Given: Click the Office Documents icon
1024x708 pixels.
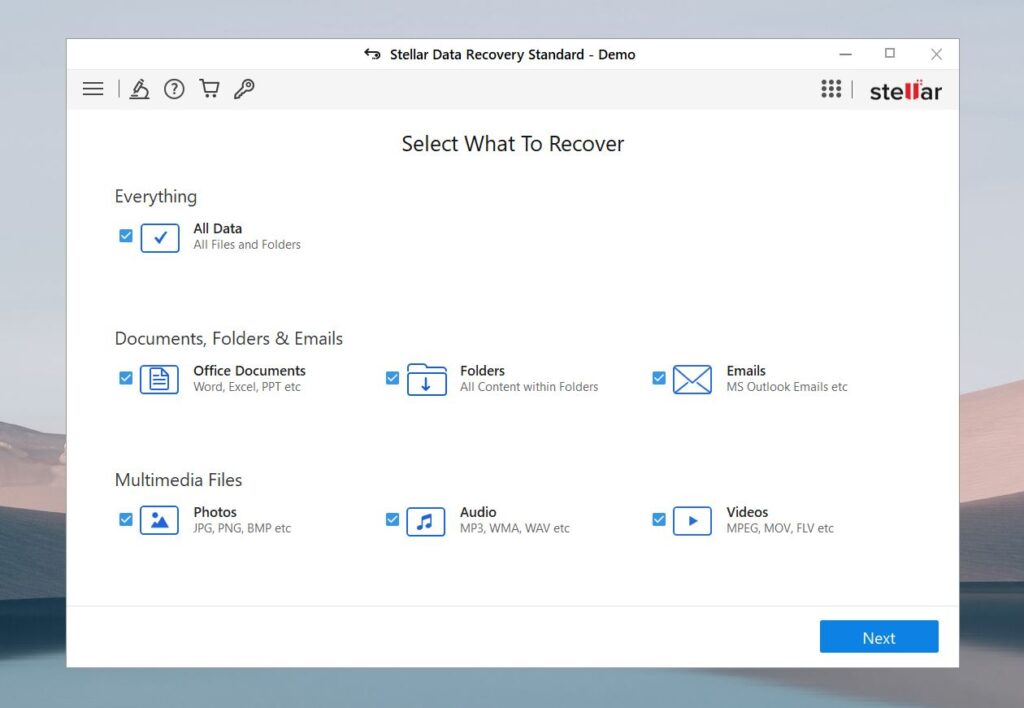Looking at the screenshot, I should point(159,379).
